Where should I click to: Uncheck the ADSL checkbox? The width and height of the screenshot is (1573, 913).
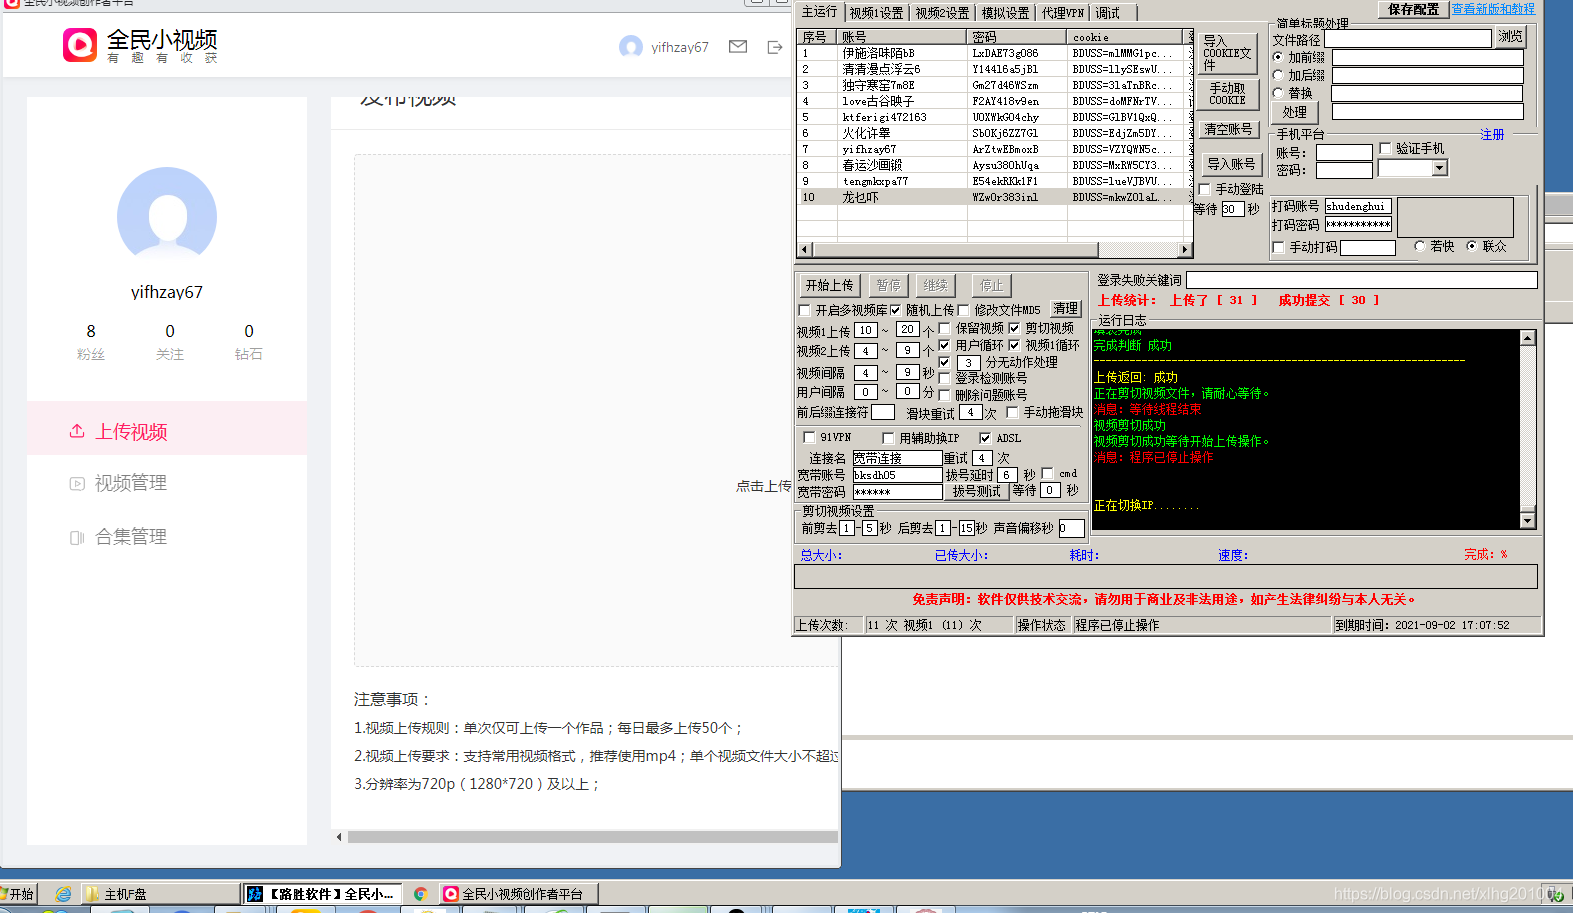click(x=985, y=438)
